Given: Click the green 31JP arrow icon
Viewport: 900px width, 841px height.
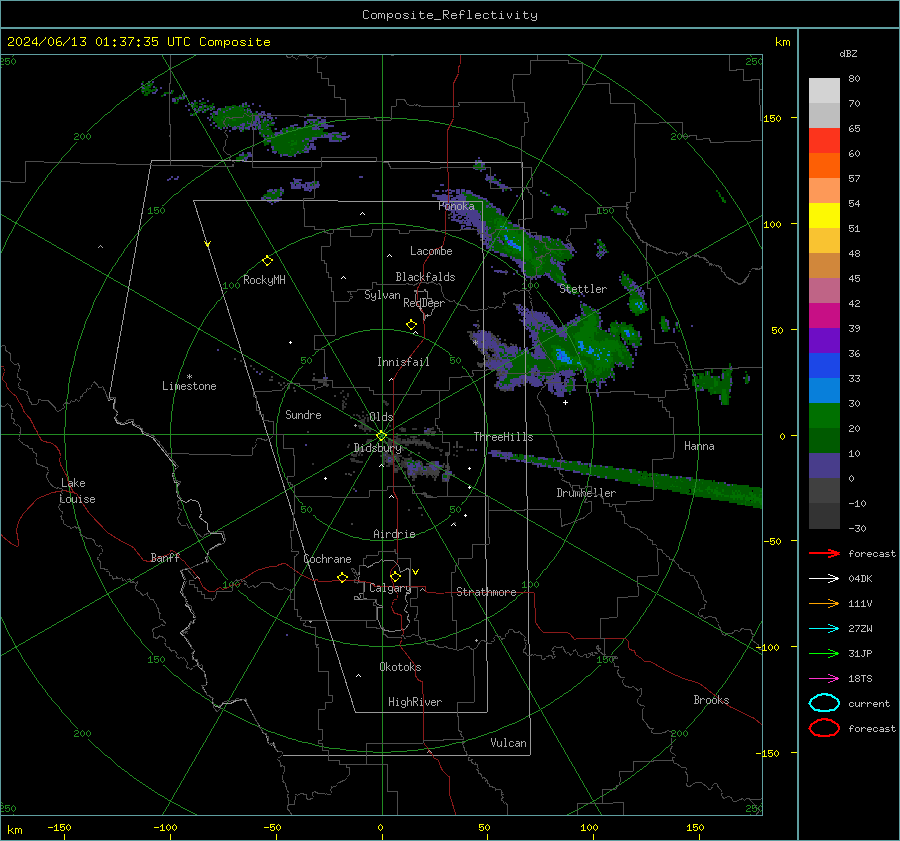Looking at the screenshot, I should pyautogui.click(x=824, y=653).
